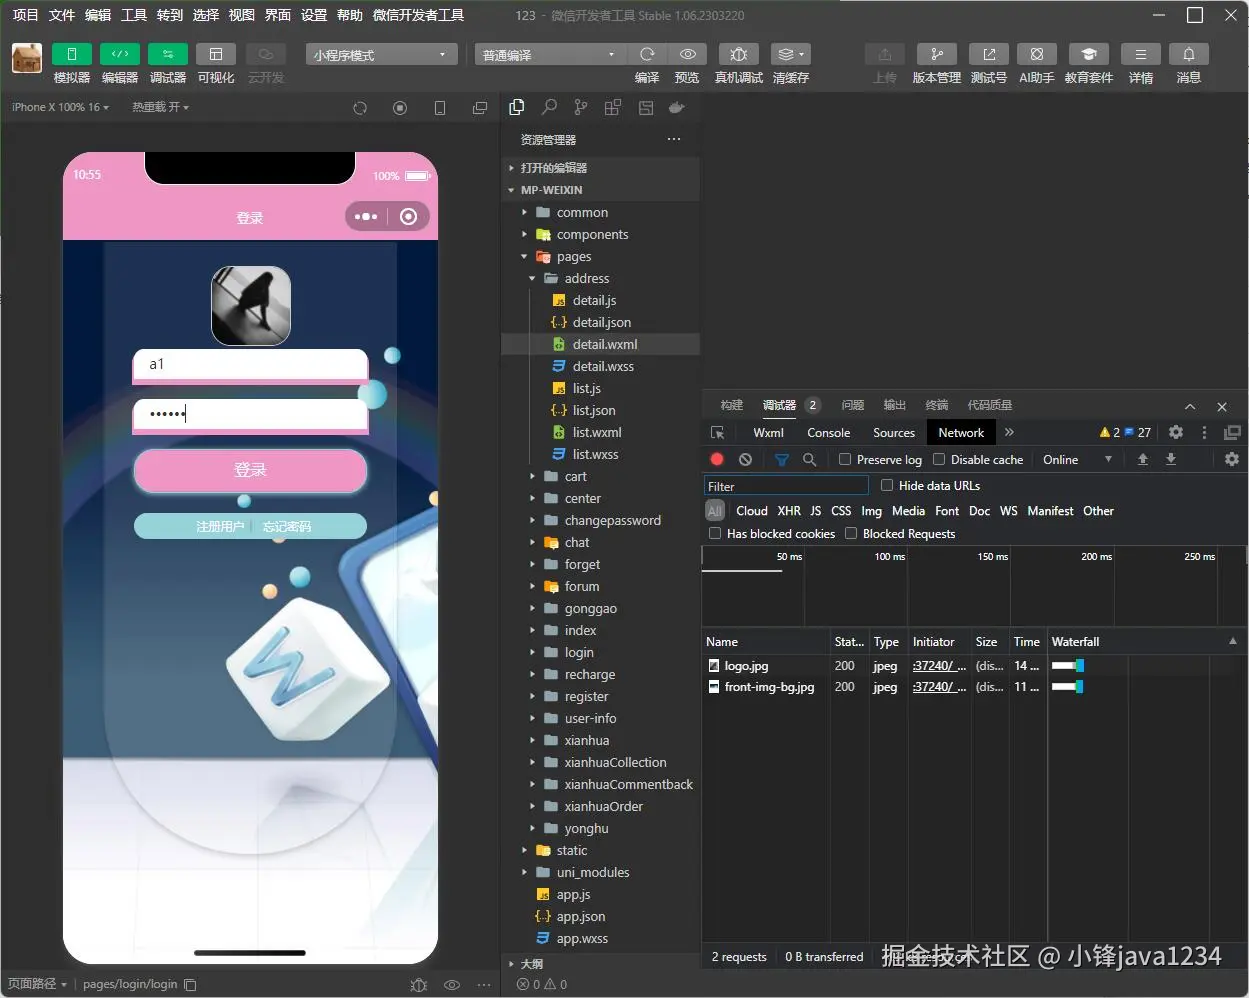Open the 可视化 visual panel
Screen dimensions: 1249x998
pos(215,54)
